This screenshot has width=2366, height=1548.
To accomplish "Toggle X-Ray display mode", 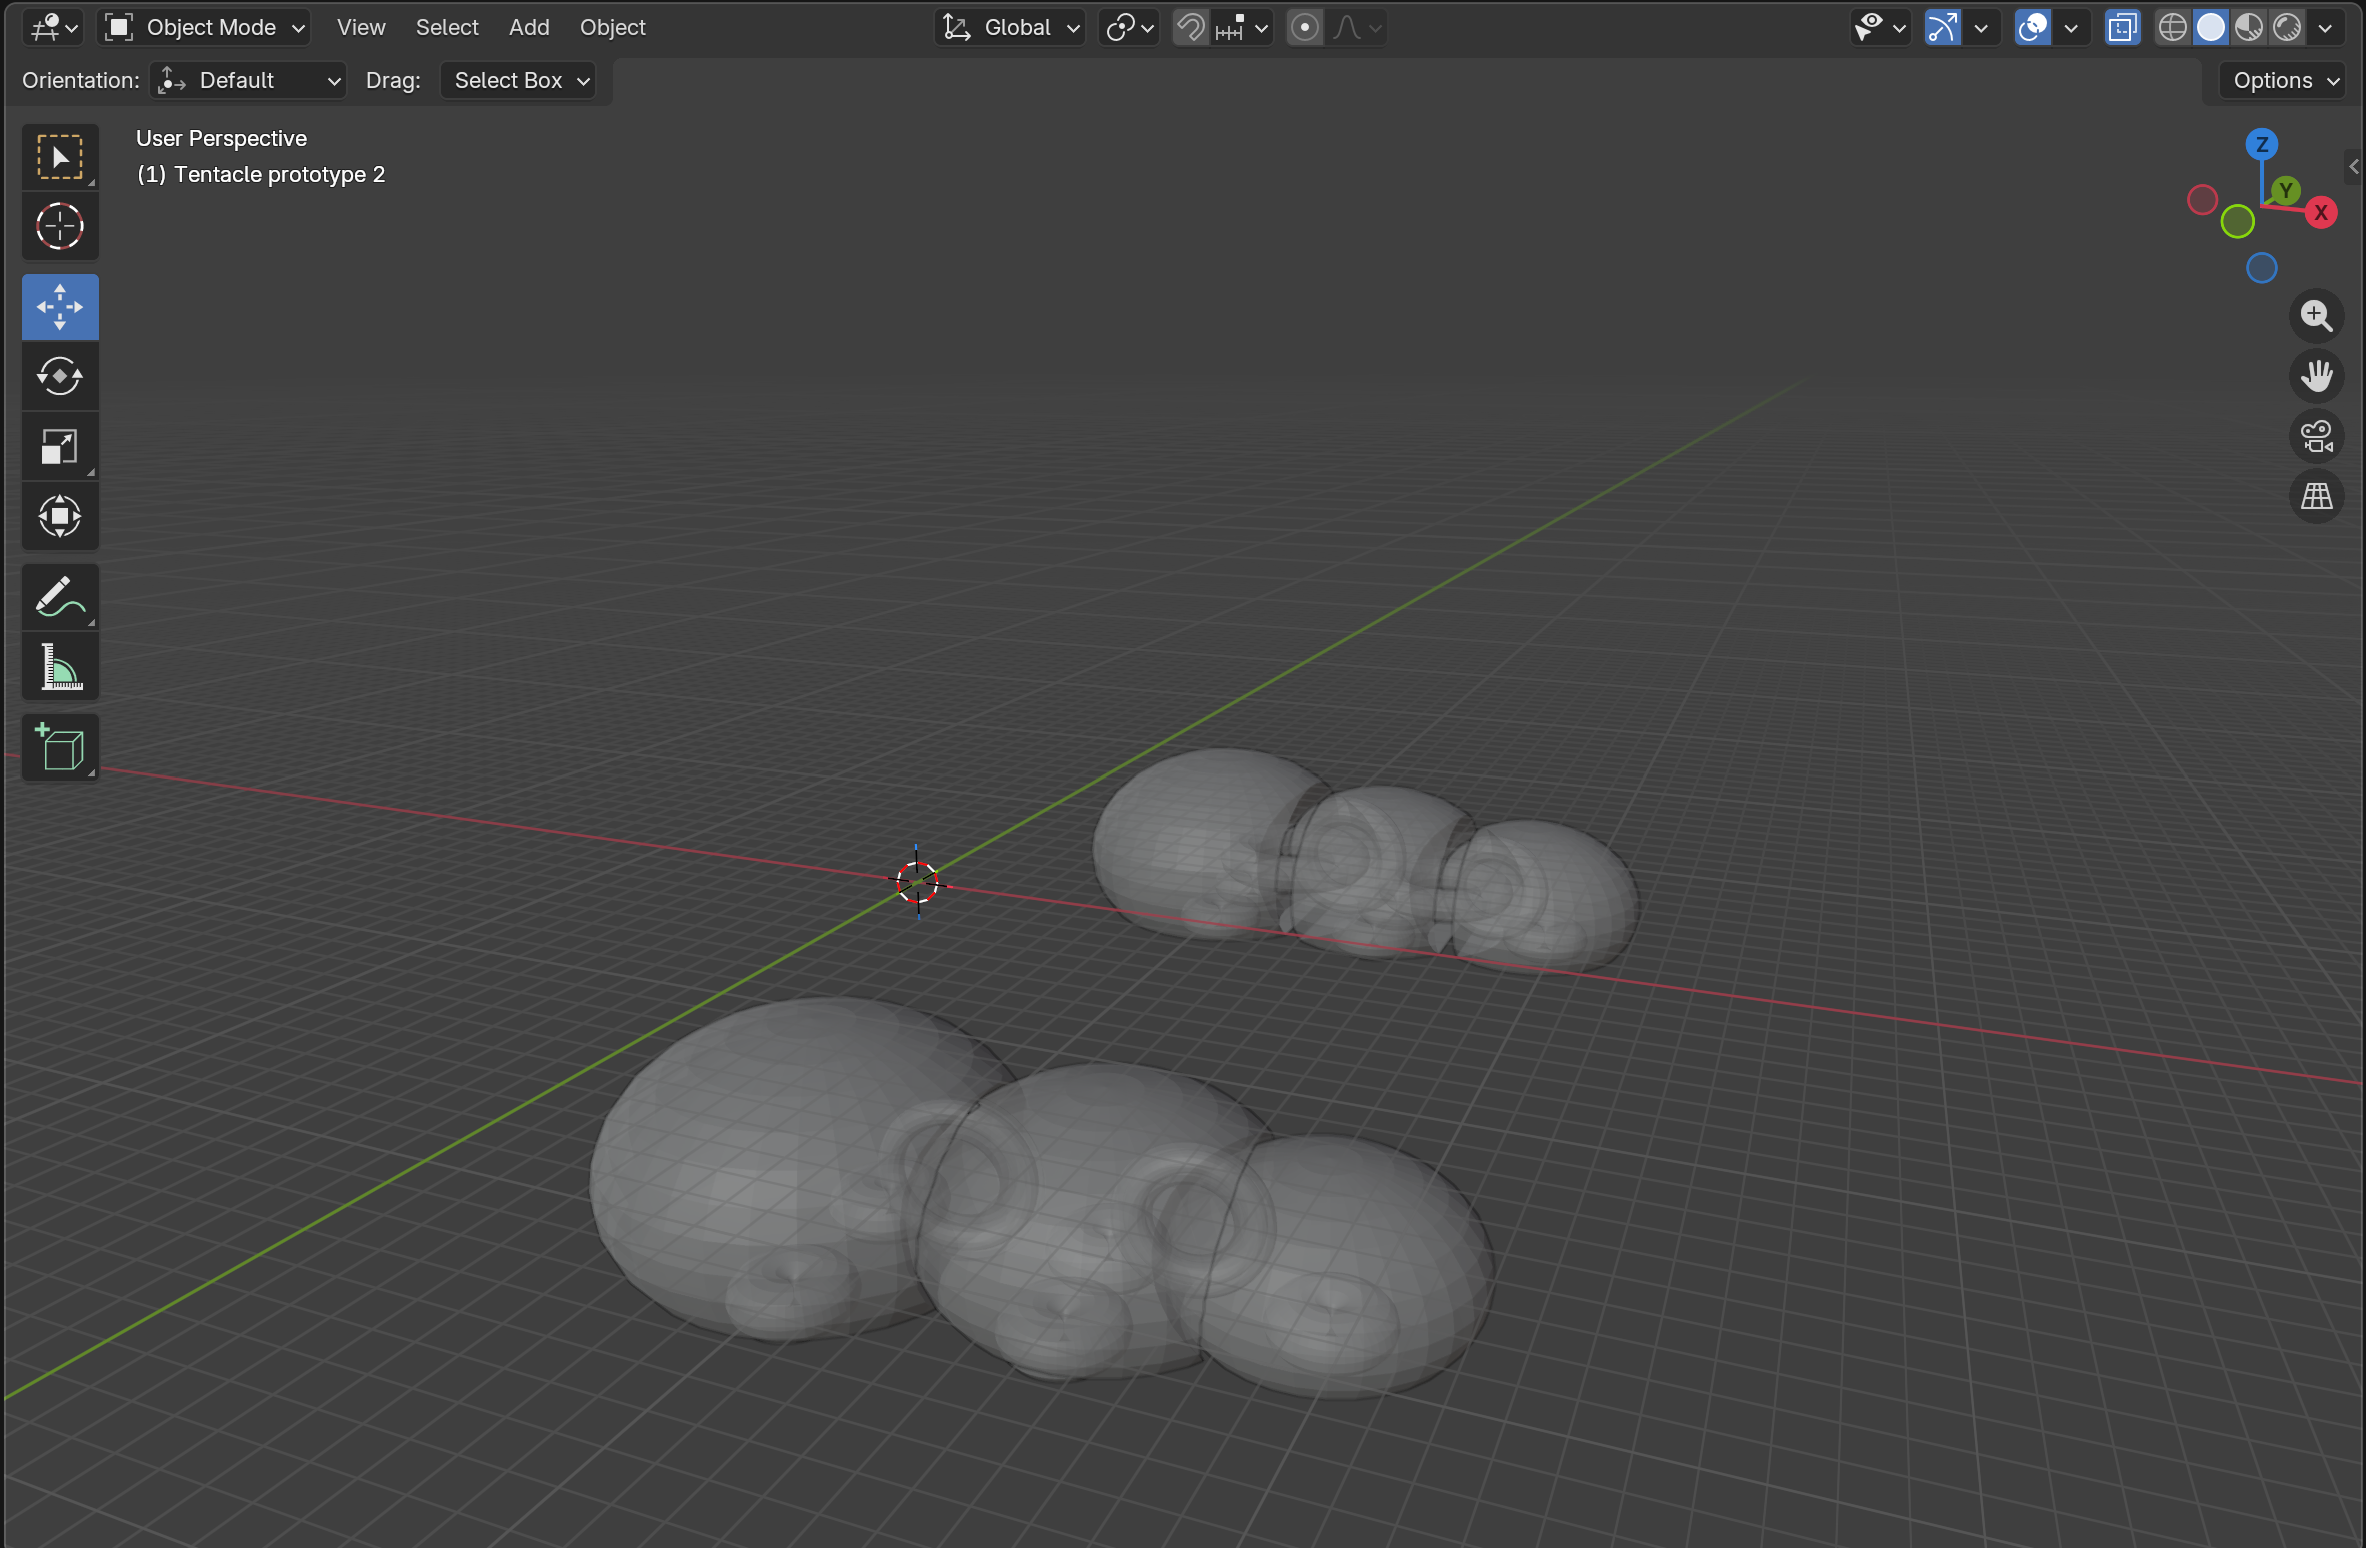I will point(2122,27).
